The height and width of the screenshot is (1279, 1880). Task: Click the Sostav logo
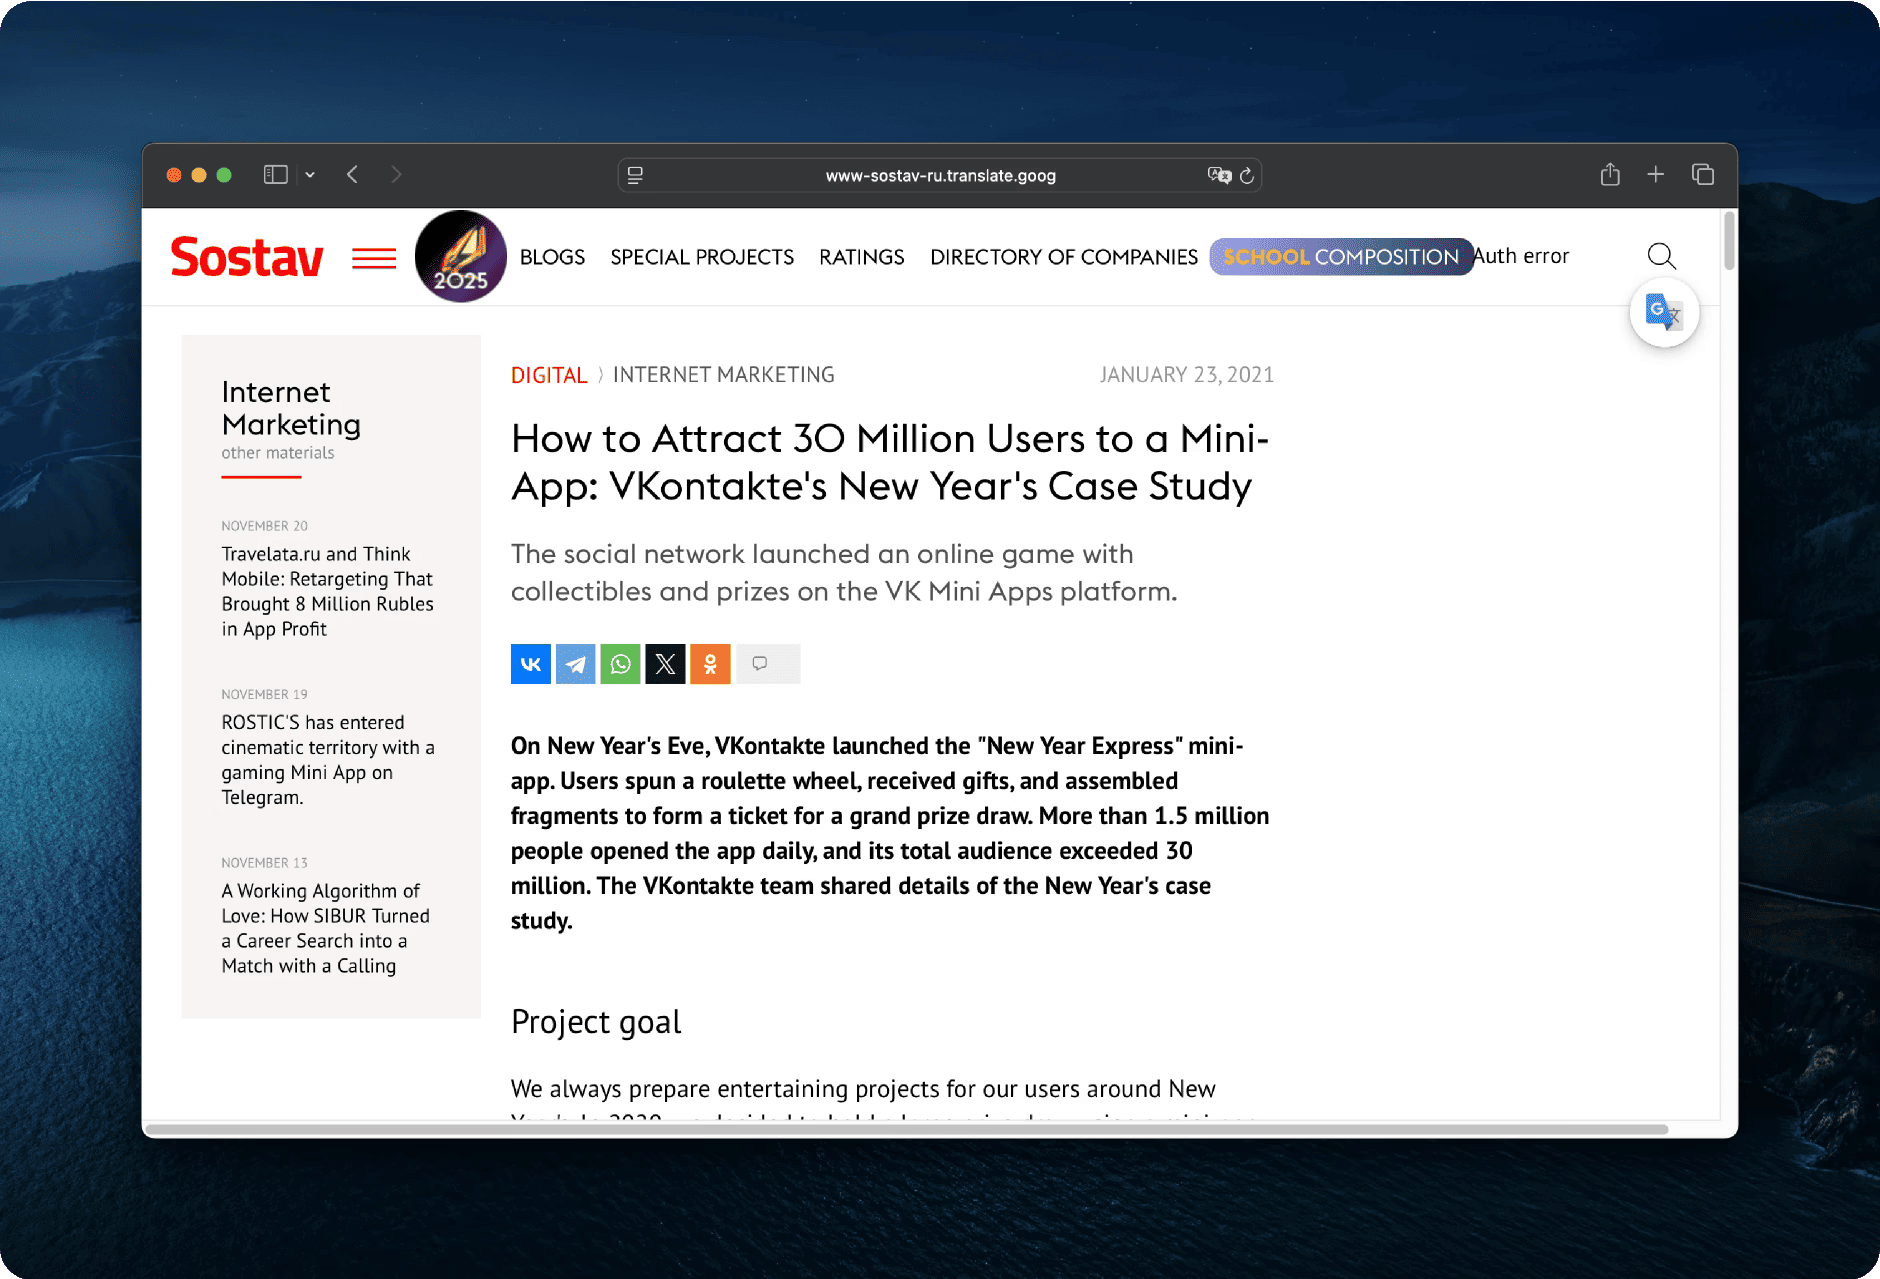point(247,257)
